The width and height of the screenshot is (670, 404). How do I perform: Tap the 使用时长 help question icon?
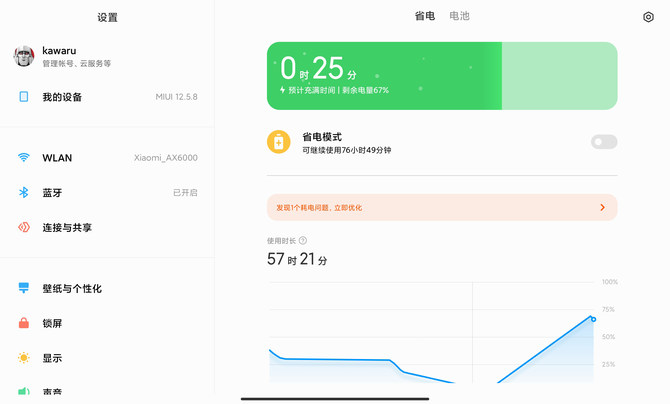click(x=303, y=241)
